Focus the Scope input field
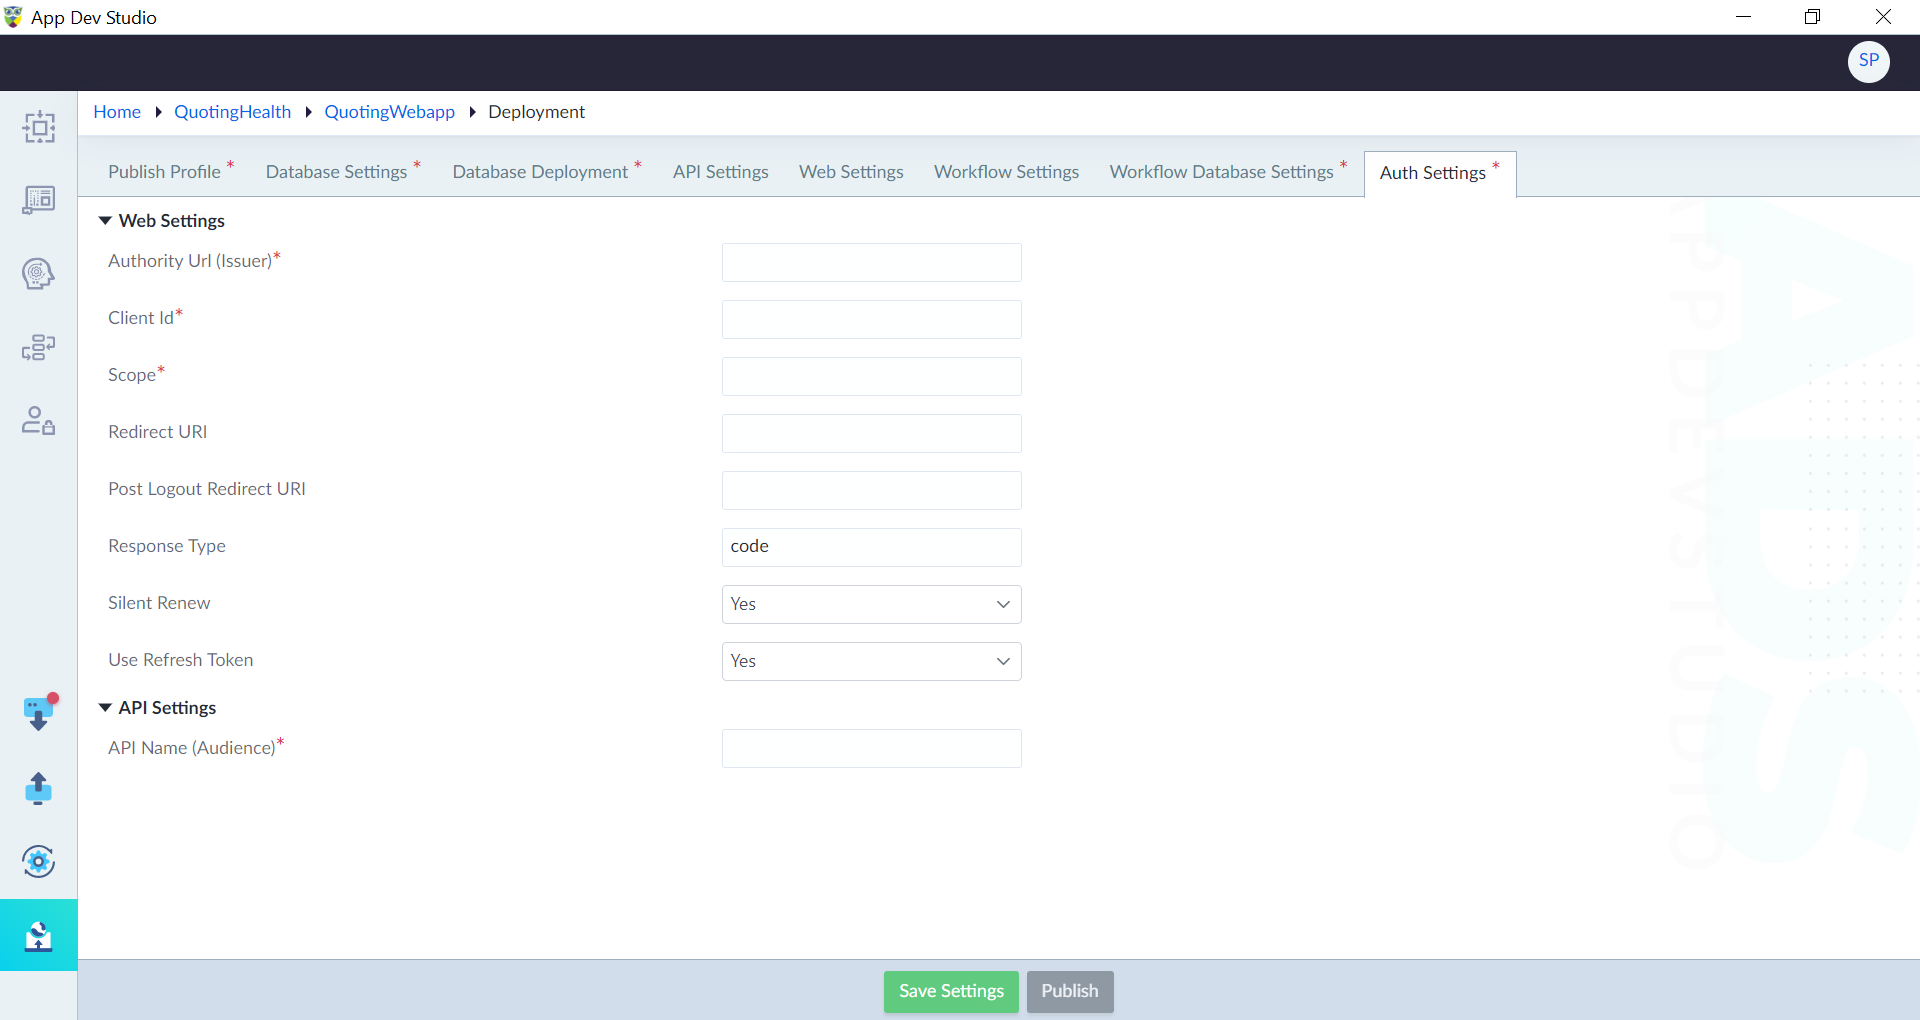 click(871, 376)
